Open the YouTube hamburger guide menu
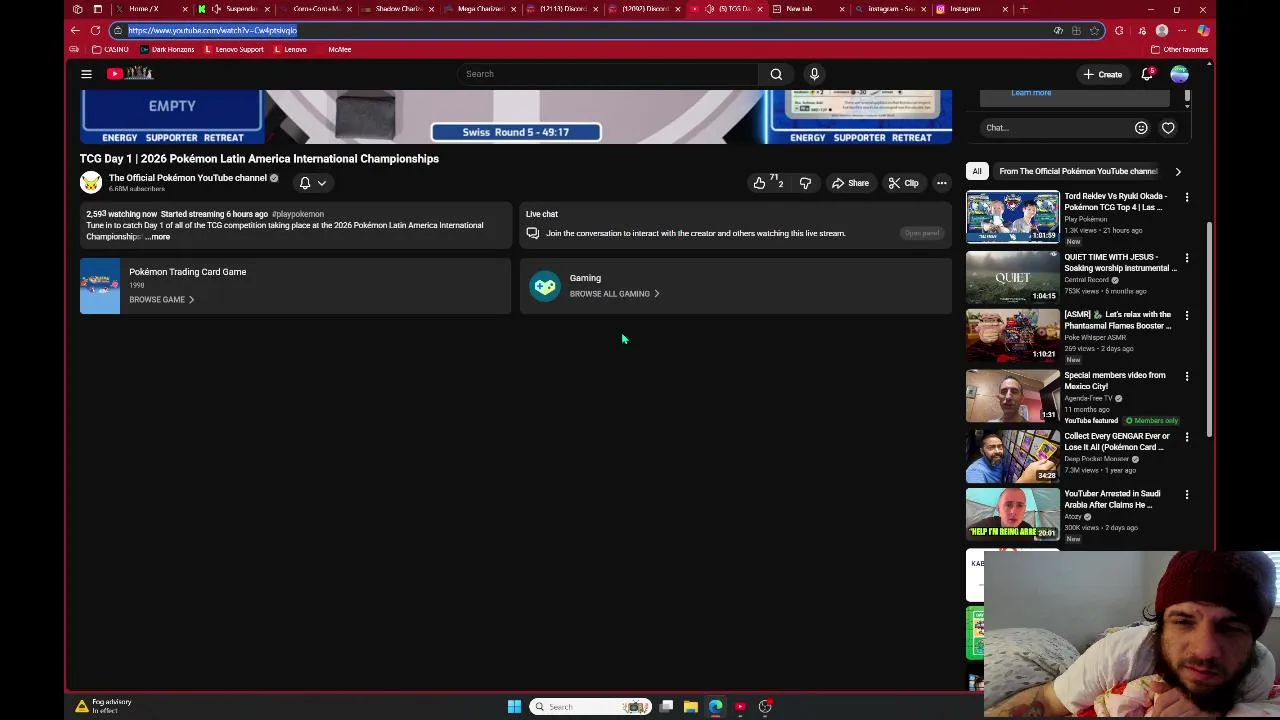 click(x=86, y=74)
